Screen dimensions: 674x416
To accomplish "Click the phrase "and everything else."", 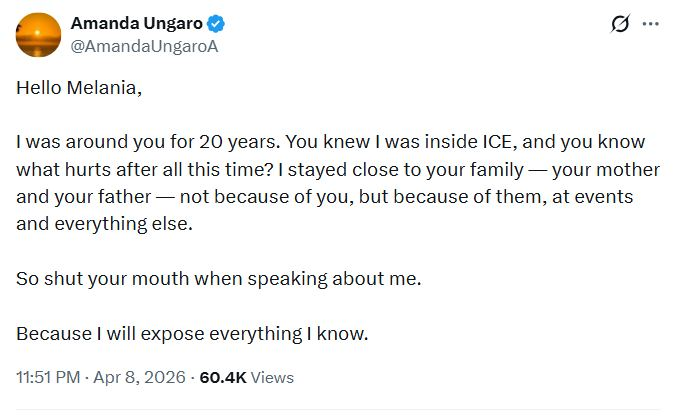I will [103, 224].
